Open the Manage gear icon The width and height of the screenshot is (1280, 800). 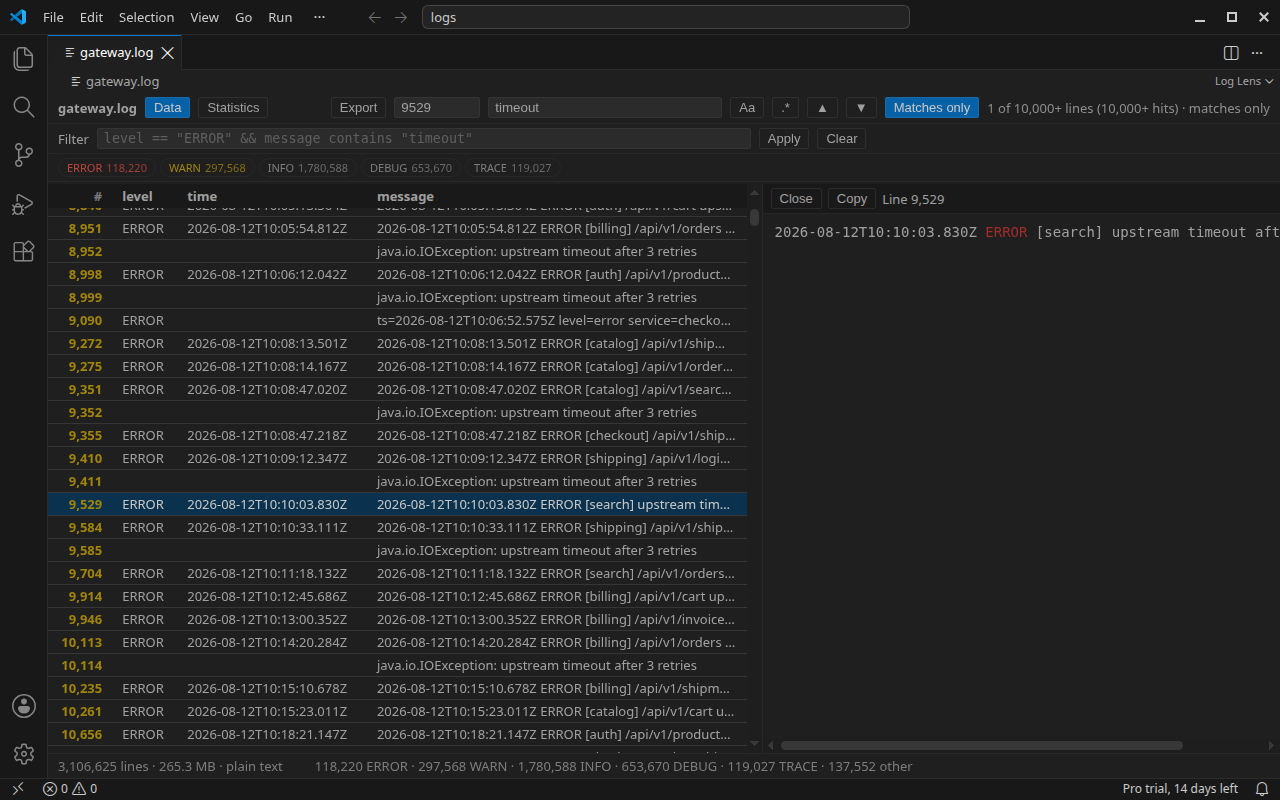(x=24, y=754)
